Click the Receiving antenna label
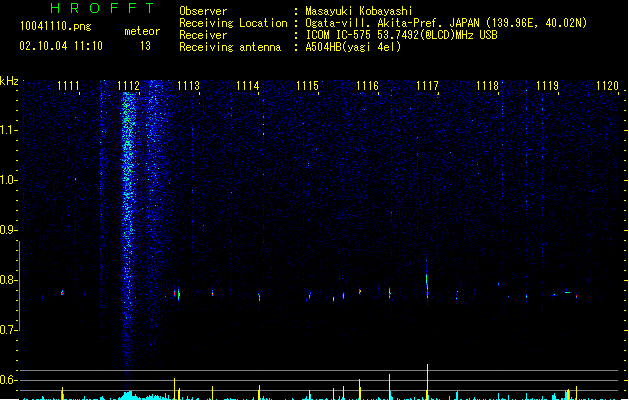The image size is (629, 400). click(230, 47)
